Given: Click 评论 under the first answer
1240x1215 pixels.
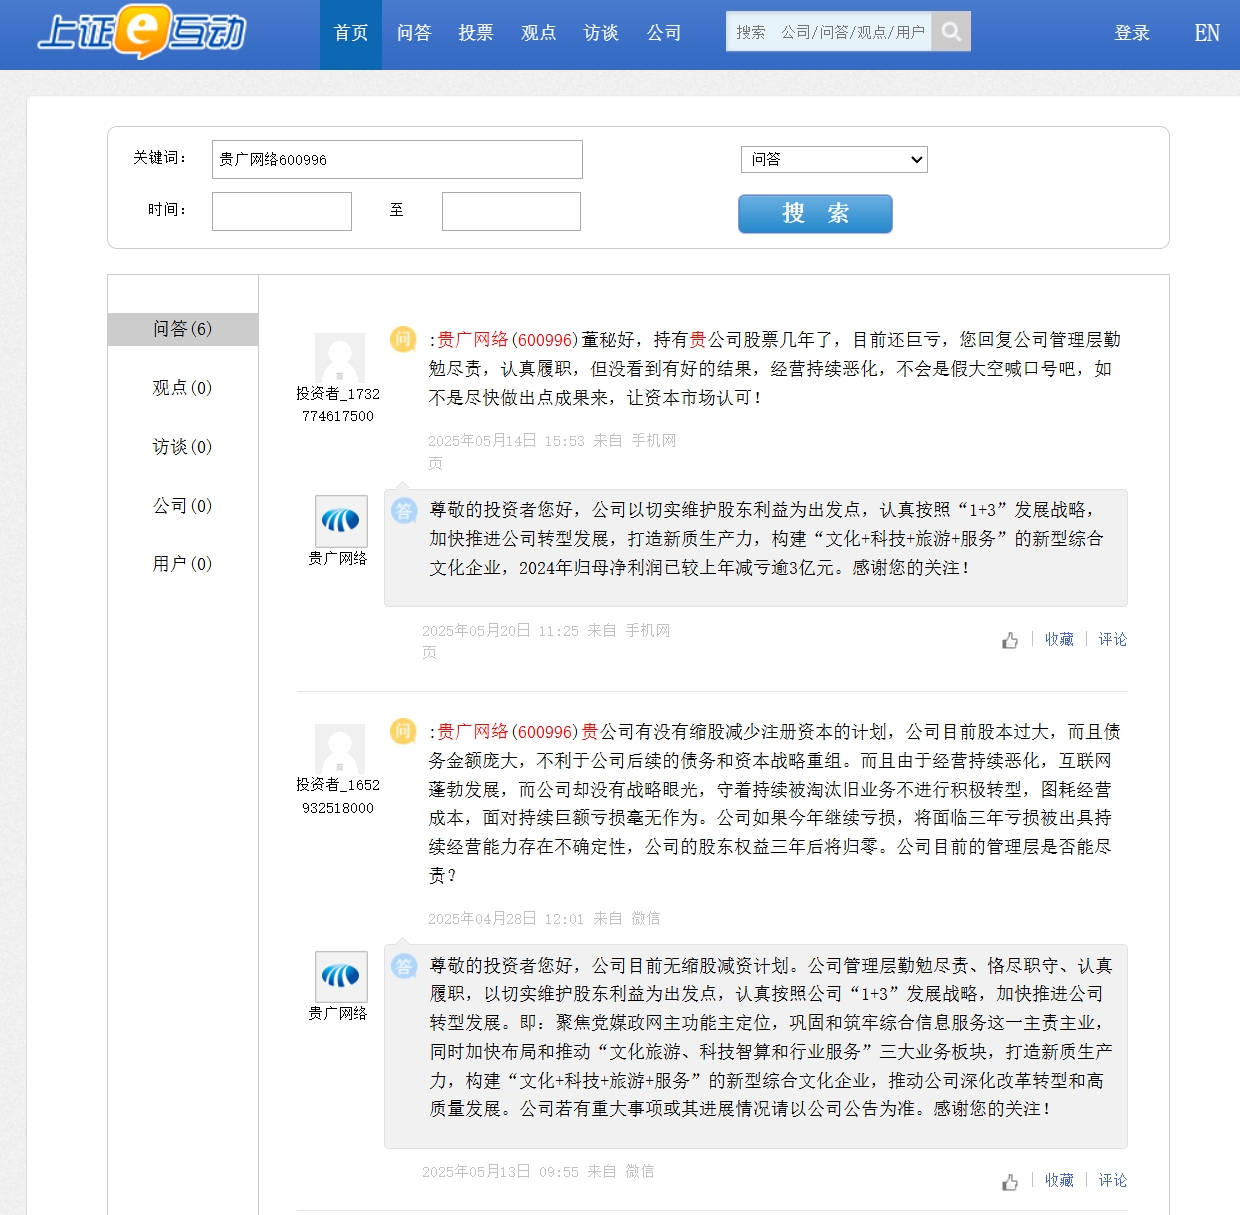Looking at the screenshot, I should (x=1112, y=640).
